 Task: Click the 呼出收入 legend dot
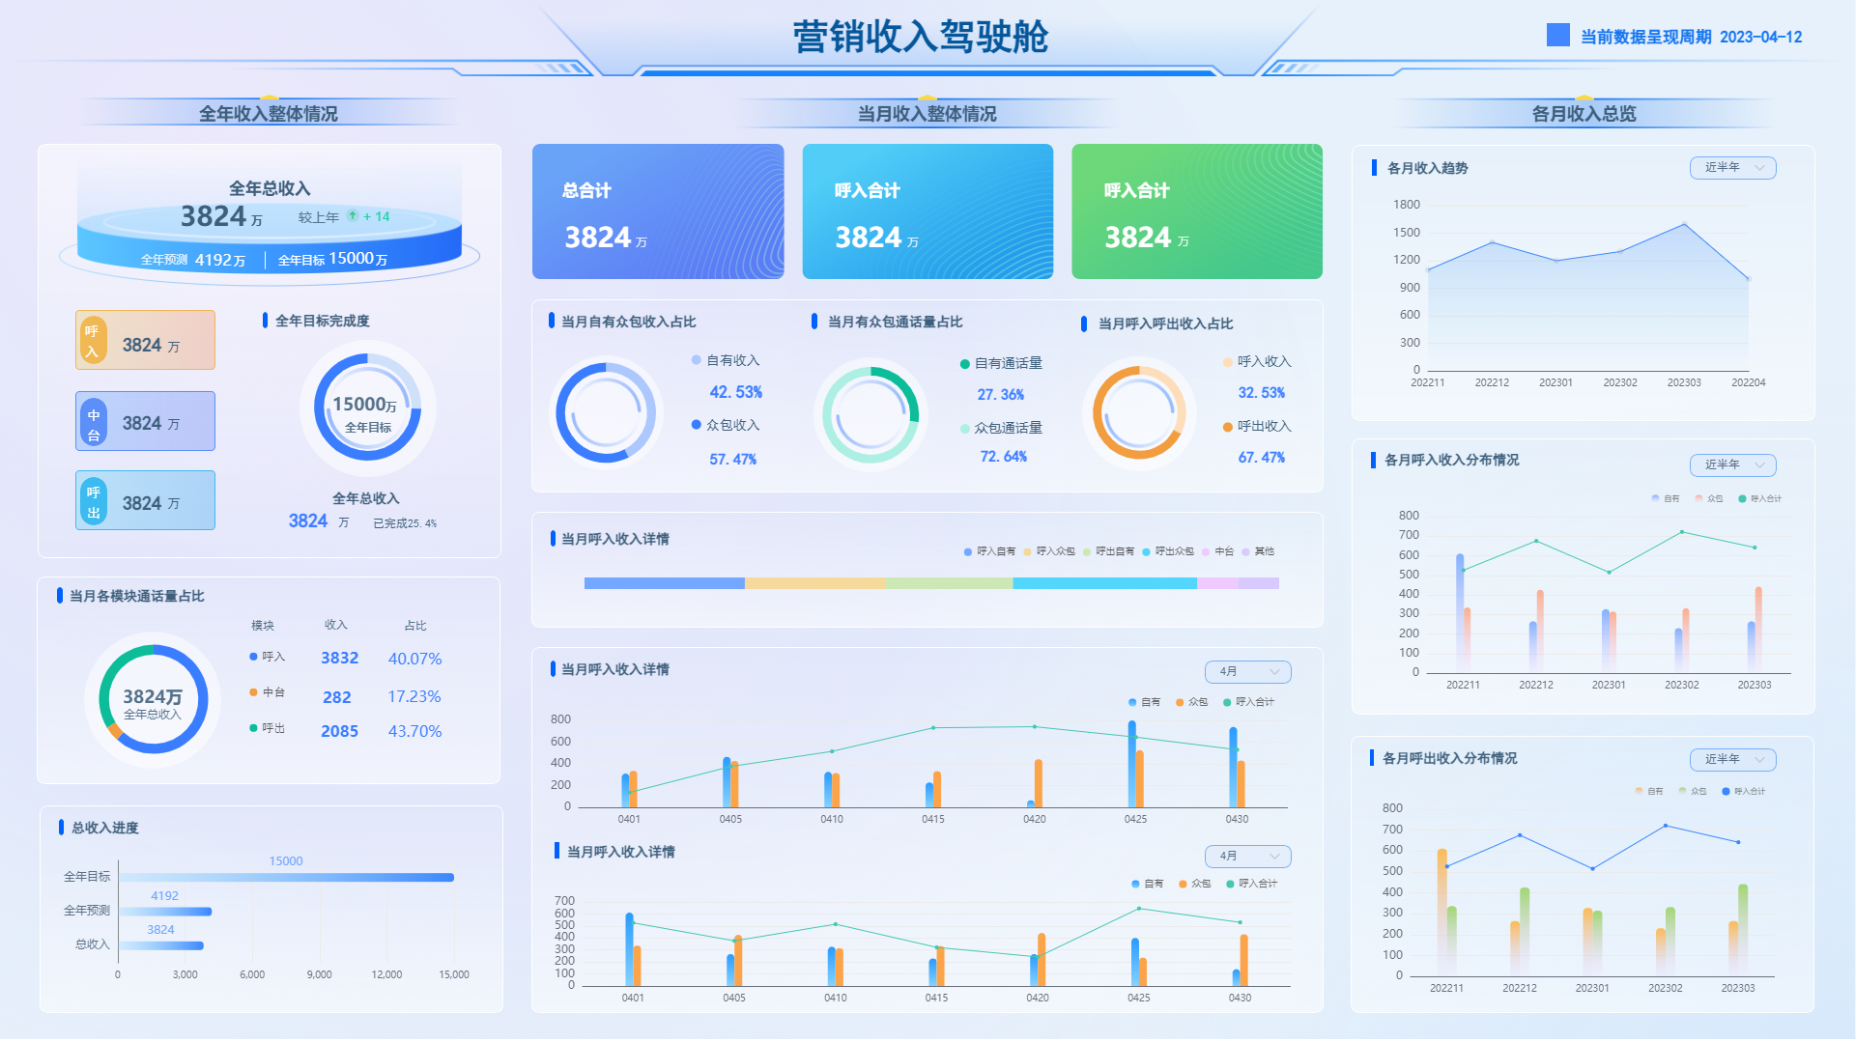point(1227,427)
